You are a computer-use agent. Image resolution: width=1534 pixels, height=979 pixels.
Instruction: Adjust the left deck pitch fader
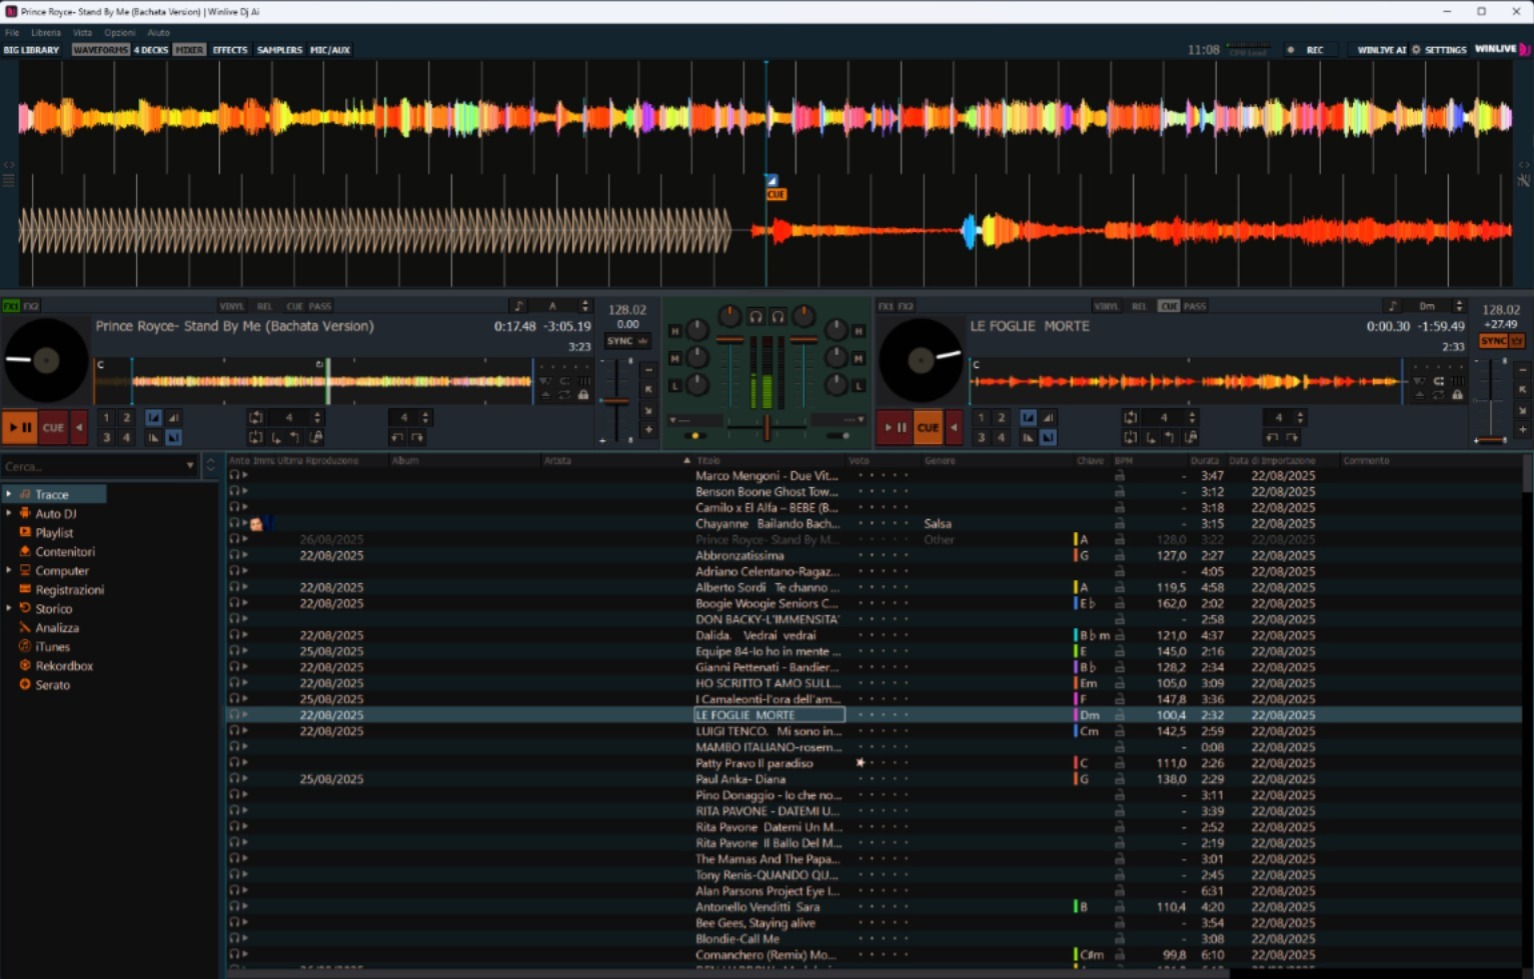(x=616, y=400)
